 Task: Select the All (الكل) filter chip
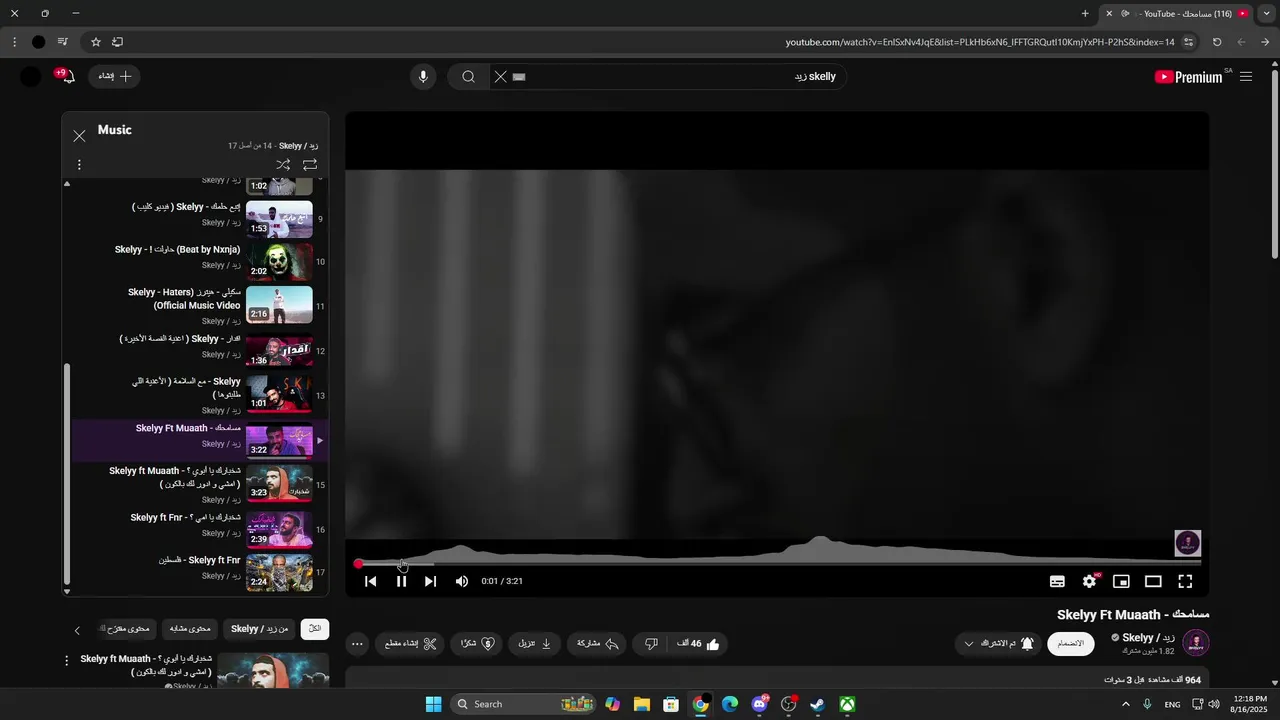(315, 629)
